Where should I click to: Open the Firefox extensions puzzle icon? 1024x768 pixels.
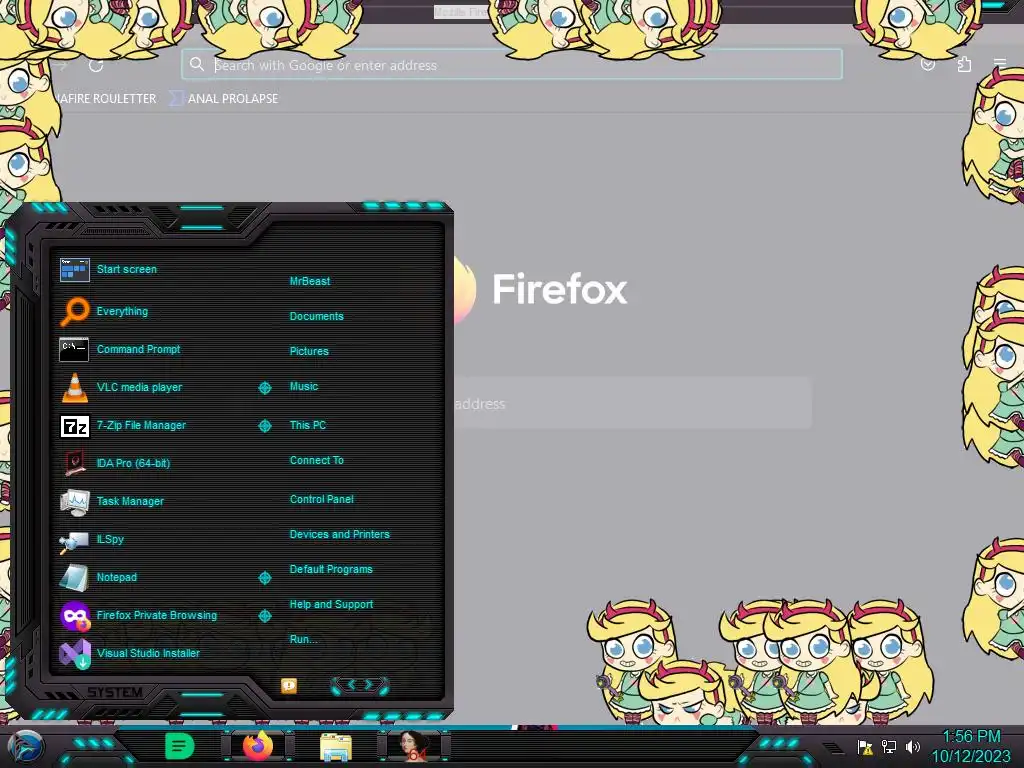click(x=964, y=64)
